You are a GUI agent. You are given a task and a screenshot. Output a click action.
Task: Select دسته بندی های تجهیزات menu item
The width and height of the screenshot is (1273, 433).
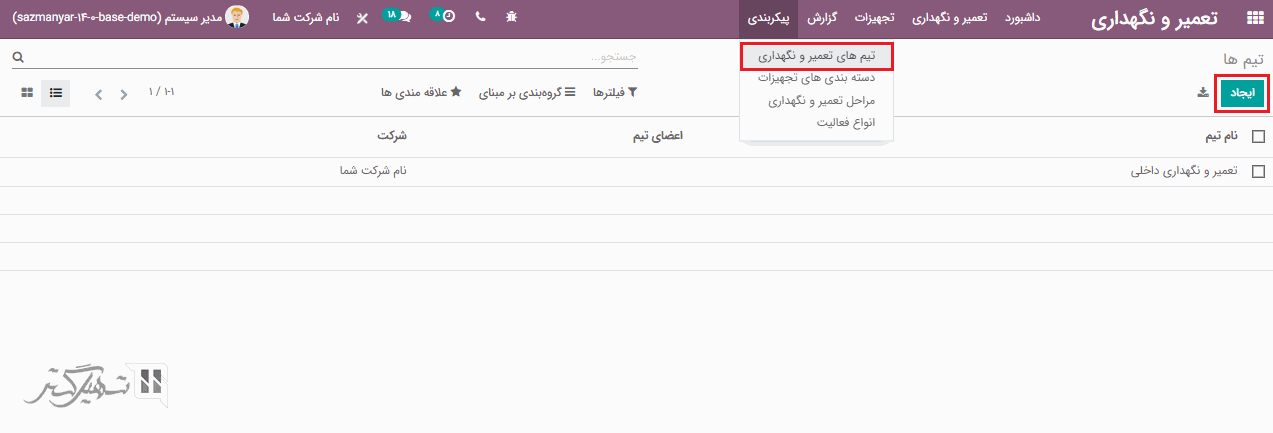pos(816,78)
